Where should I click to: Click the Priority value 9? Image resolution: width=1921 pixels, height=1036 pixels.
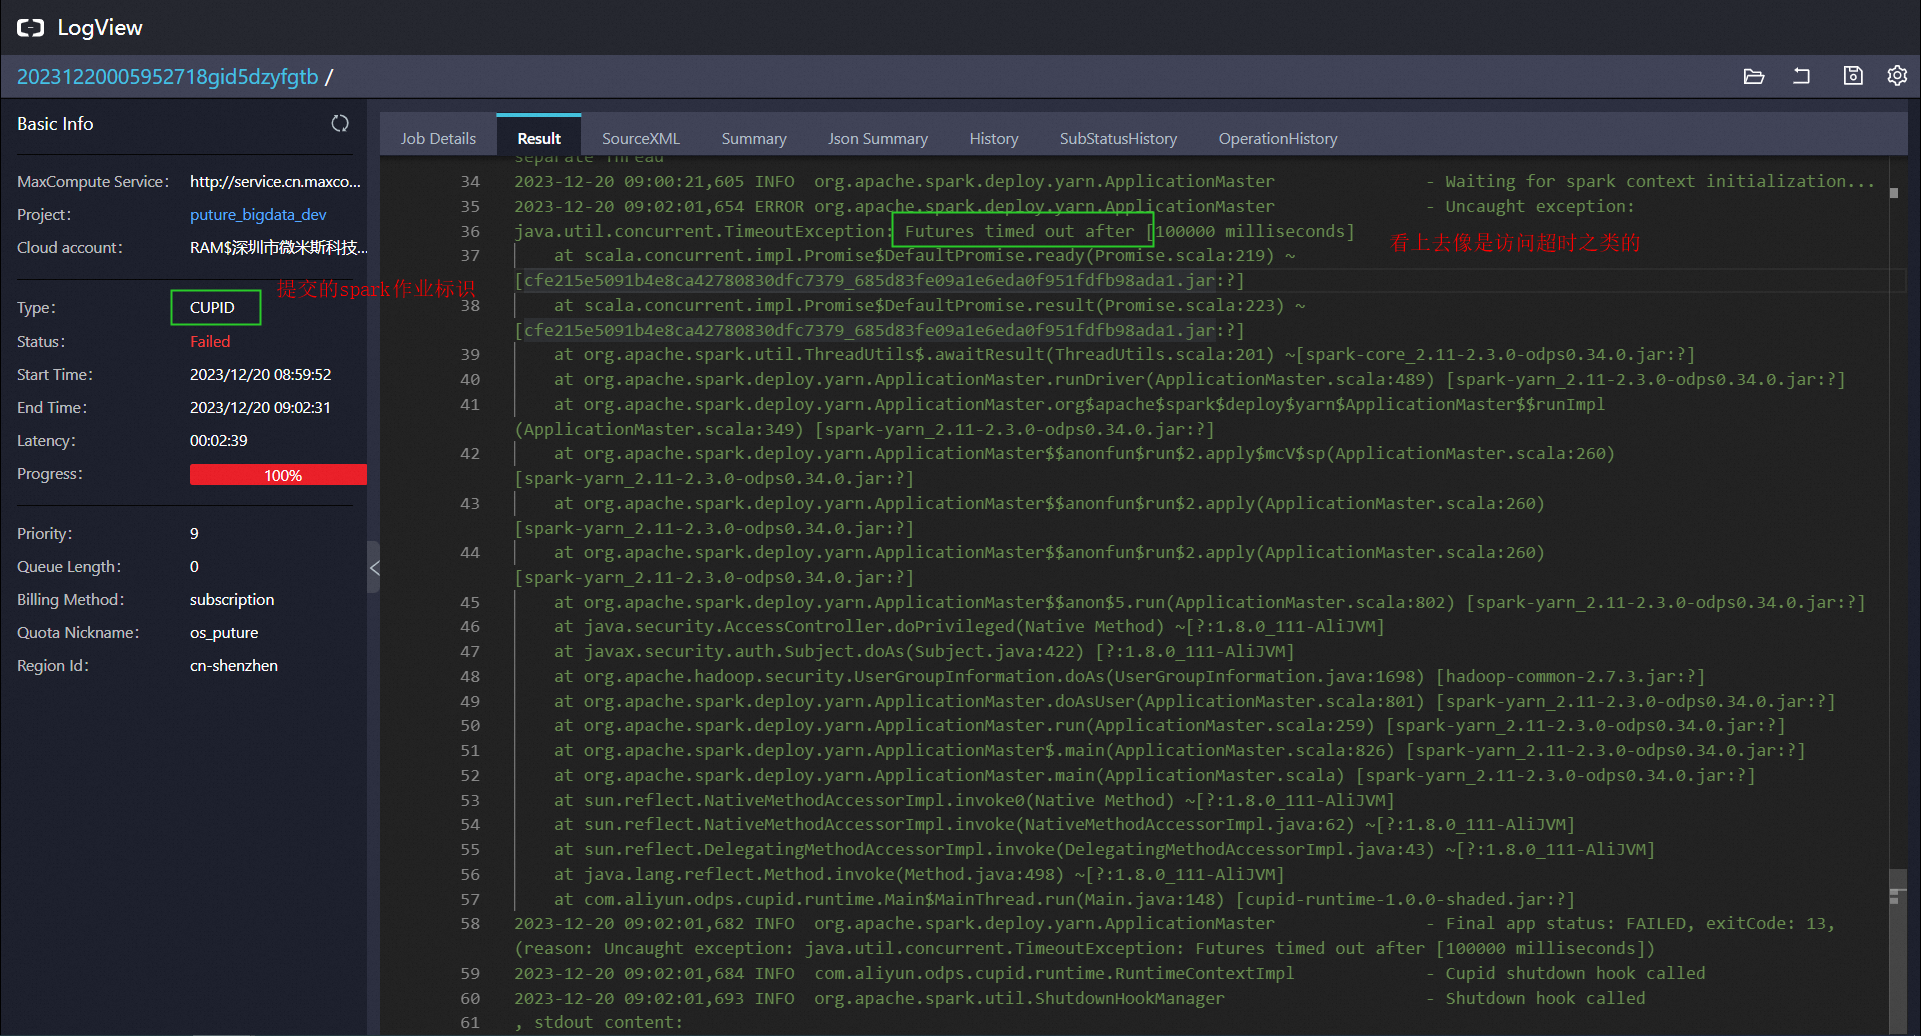point(194,534)
